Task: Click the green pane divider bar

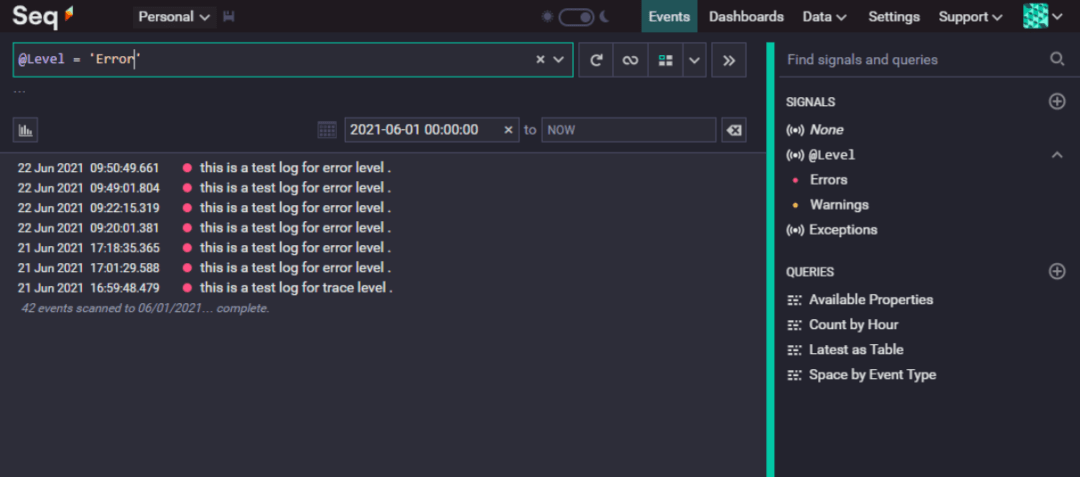Action: coord(770,259)
